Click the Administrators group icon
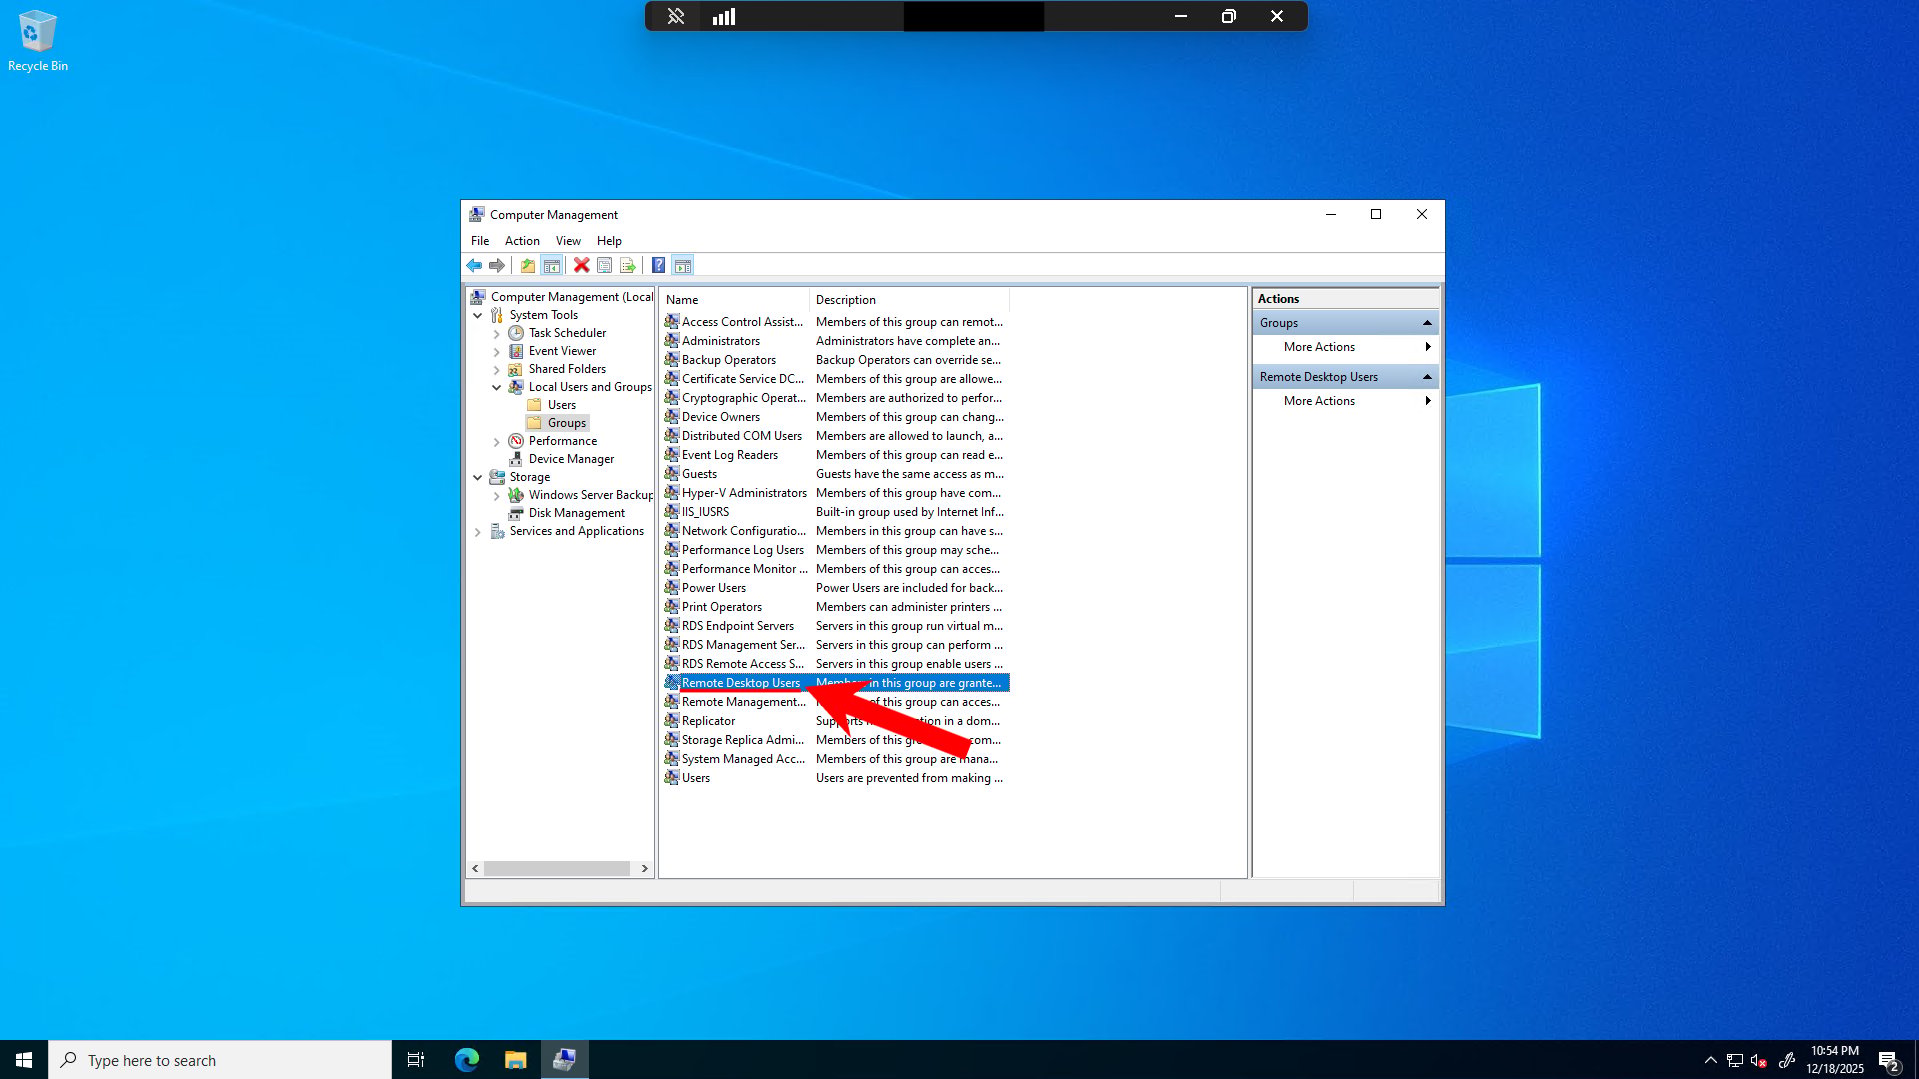1919x1079 pixels. click(672, 341)
